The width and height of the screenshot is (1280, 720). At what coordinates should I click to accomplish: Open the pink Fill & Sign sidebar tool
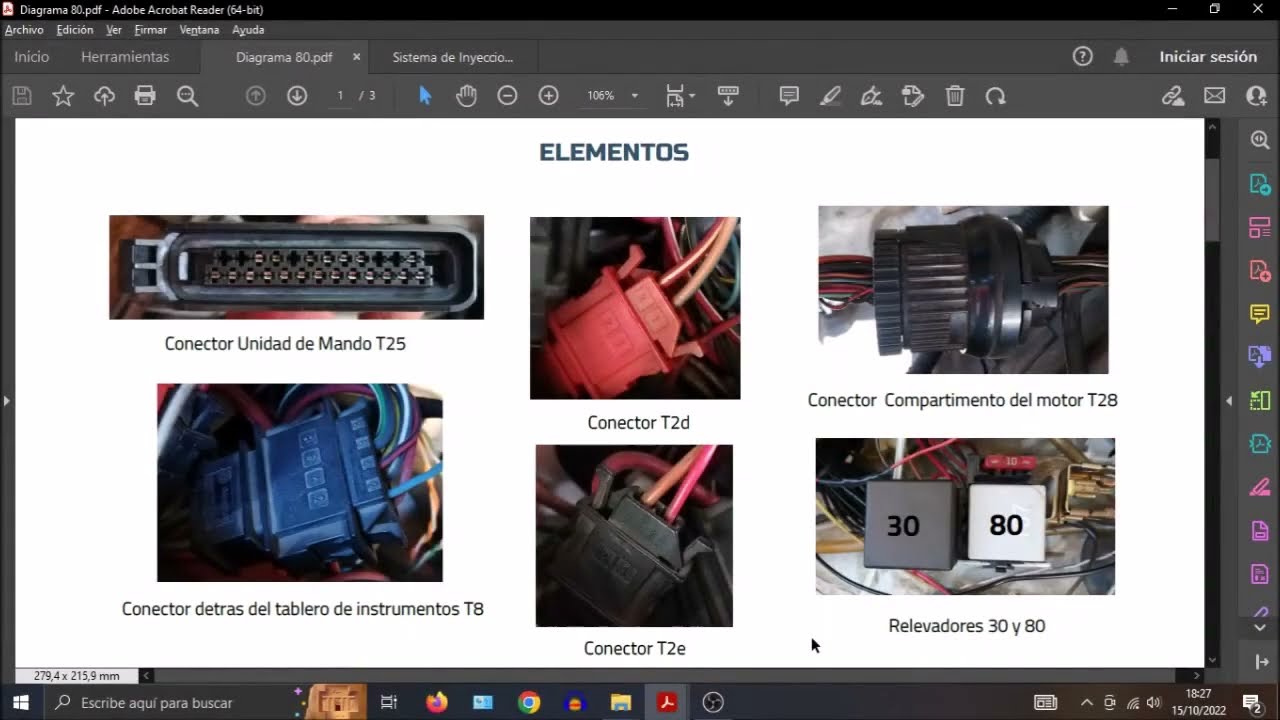[1260, 487]
